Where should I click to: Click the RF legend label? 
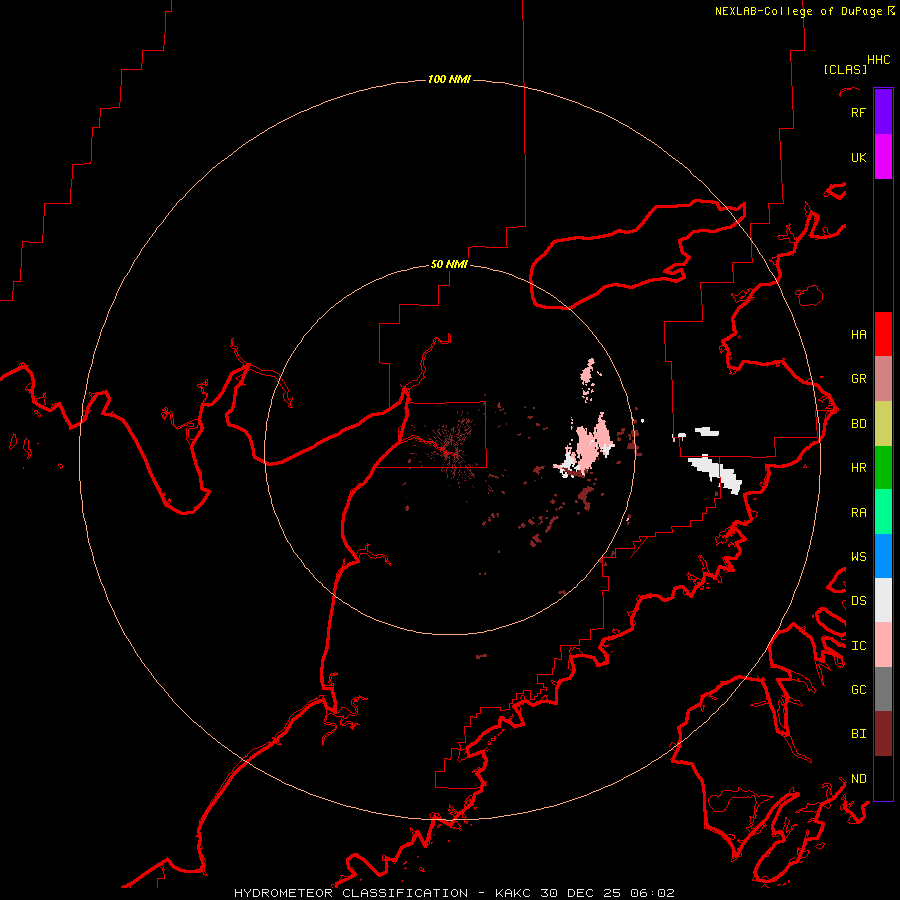coord(858,112)
